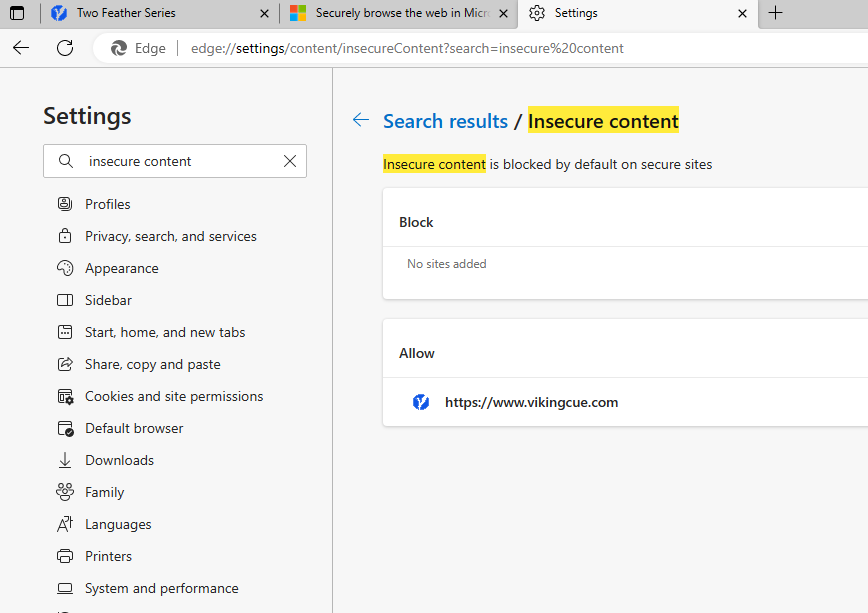868x613 pixels.
Task: Go to Appearance settings
Action: coord(121,268)
